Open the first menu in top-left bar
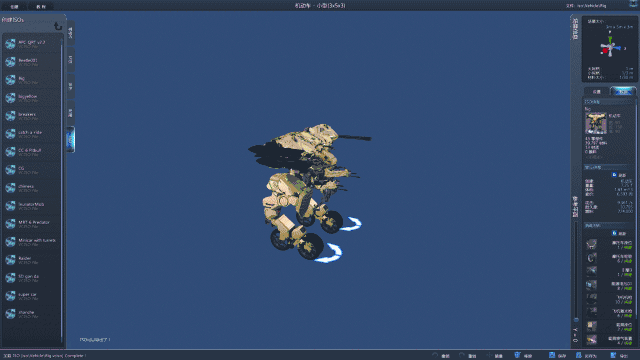 [14, 7]
